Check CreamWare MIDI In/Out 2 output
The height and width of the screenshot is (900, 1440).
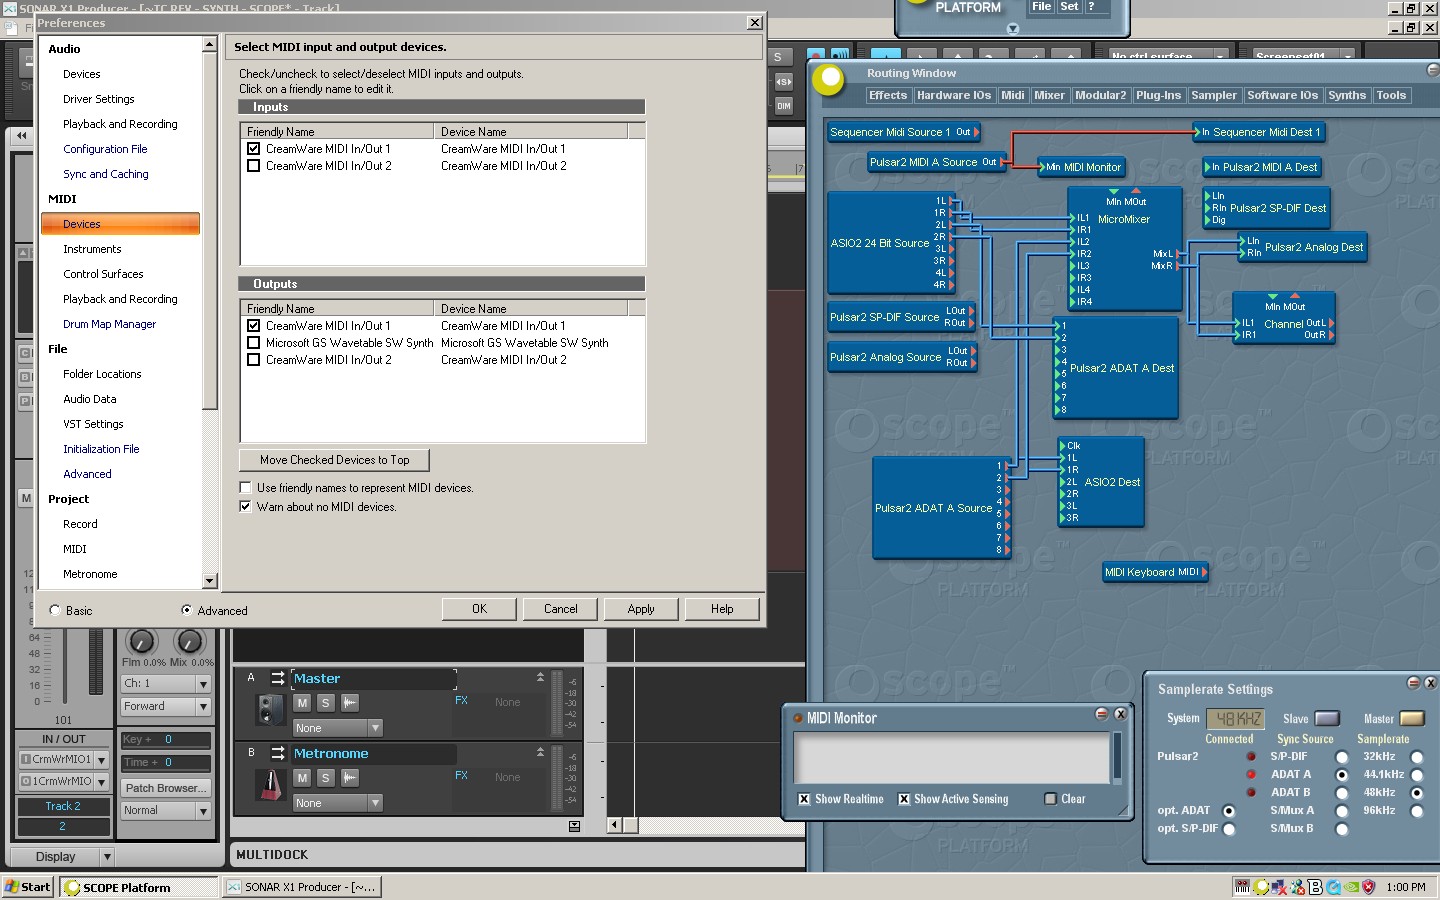coord(254,360)
